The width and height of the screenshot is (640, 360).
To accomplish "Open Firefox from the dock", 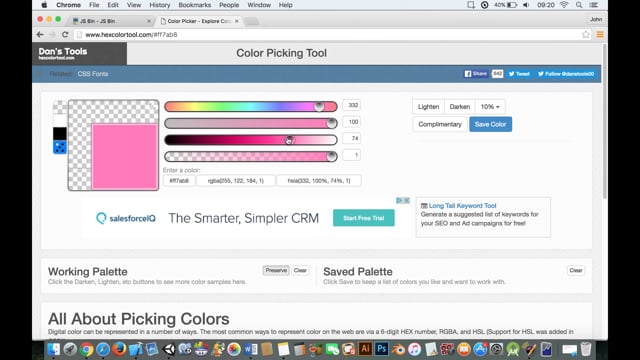I will [x=119, y=349].
